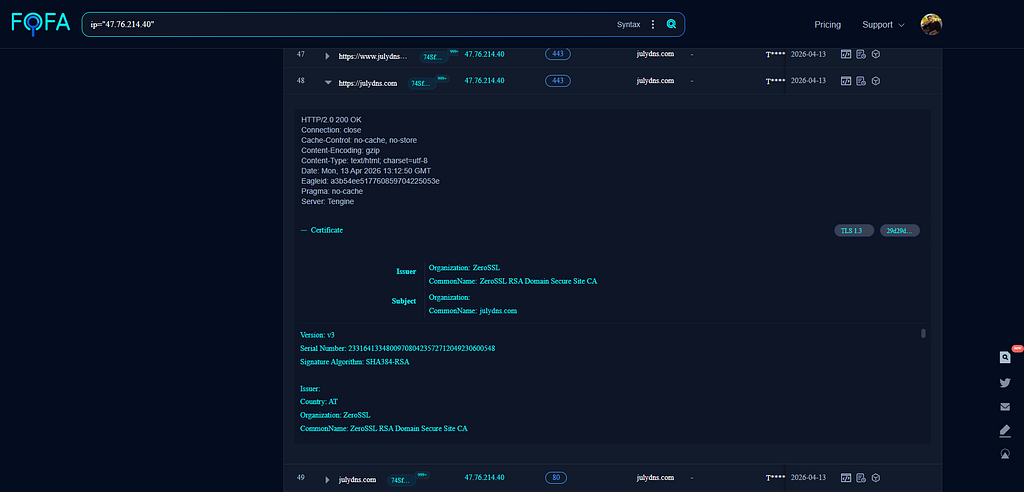Open the document search sidebar icon
1024x492 pixels.
pos(1005,357)
